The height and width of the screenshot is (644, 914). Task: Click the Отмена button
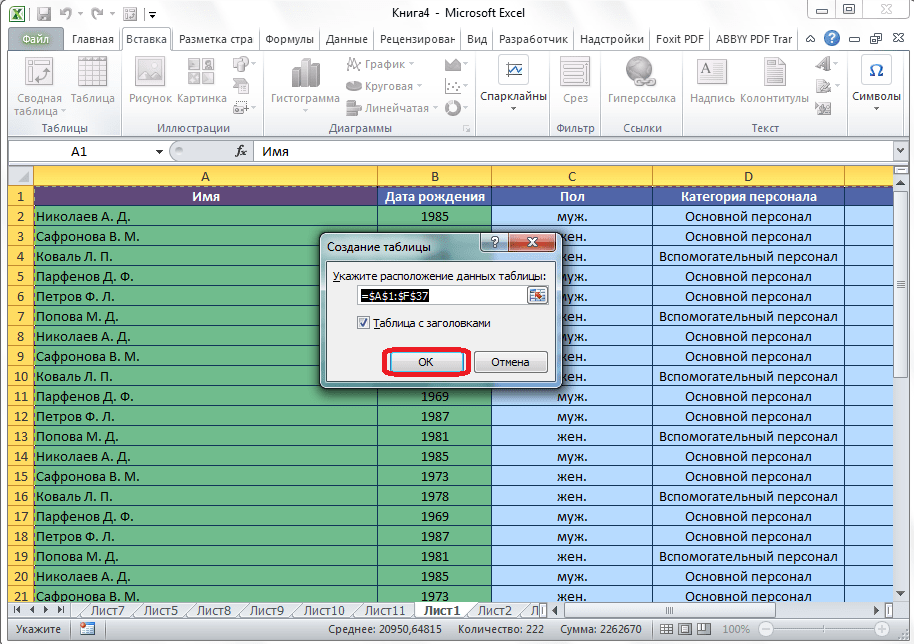[510, 362]
